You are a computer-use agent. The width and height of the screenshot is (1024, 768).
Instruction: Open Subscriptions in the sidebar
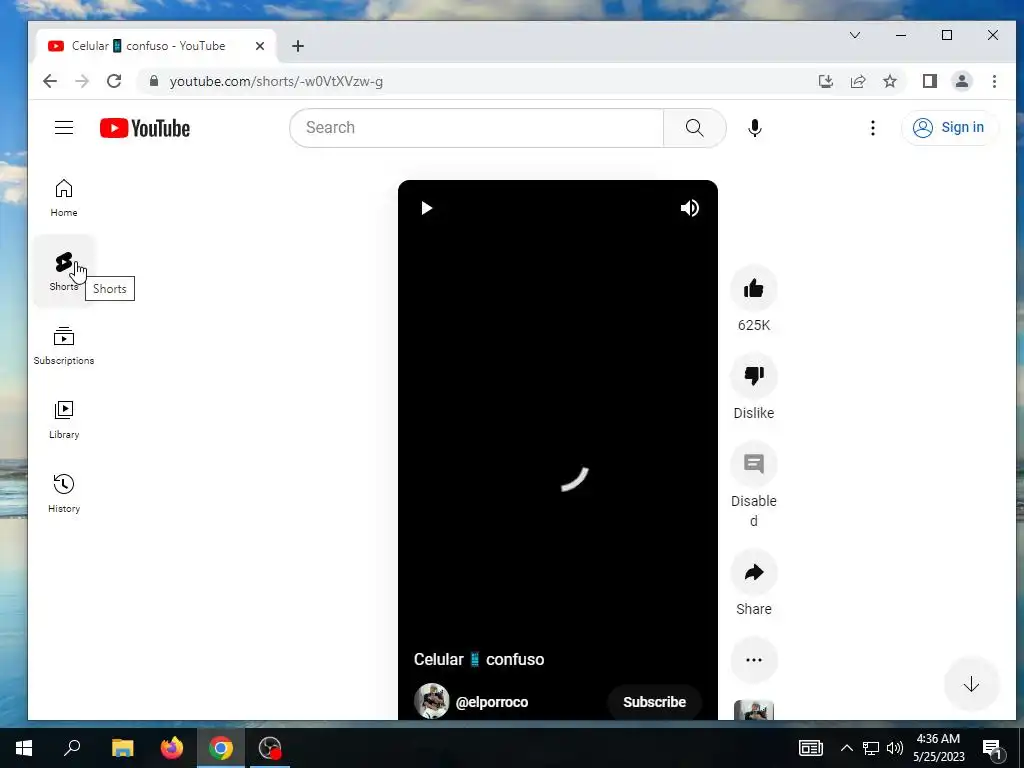pos(64,345)
